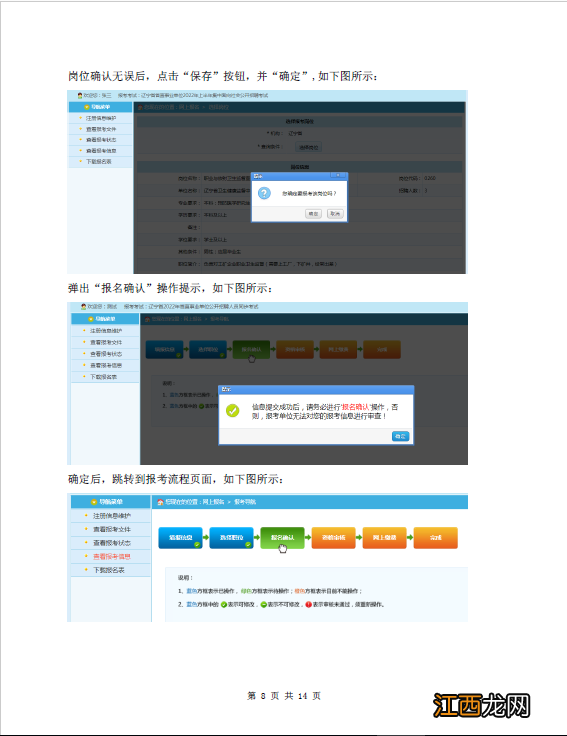Click the 导航菜单 header icon in second screenshot

pyautogui.click(x=91, y=319)
